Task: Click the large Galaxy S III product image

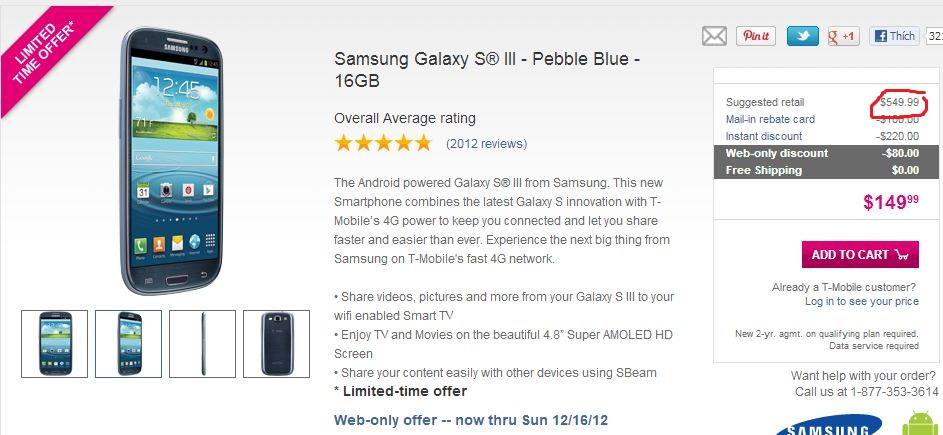Action: [x=166, y=160]
